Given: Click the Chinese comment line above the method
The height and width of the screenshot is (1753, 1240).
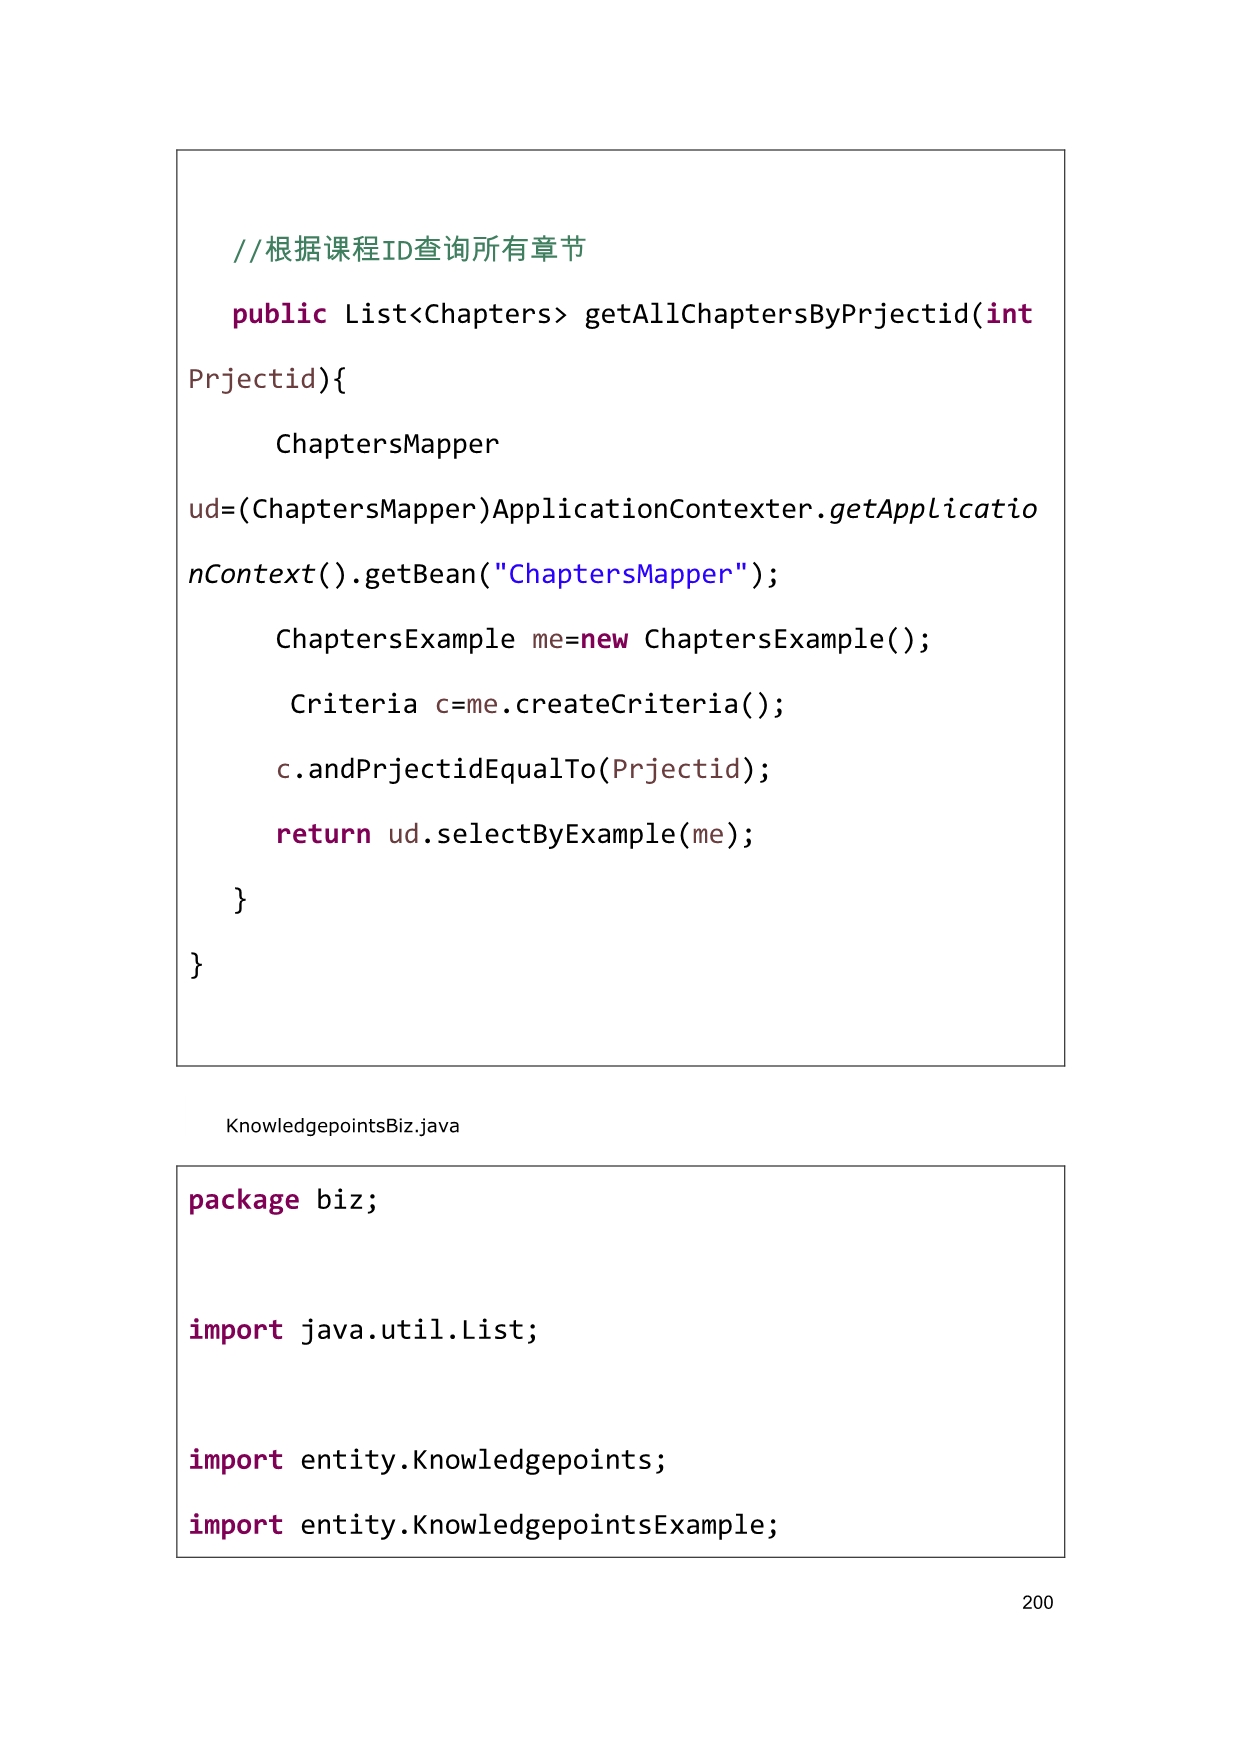Looking at the screenshot, I should click(409, 249).
